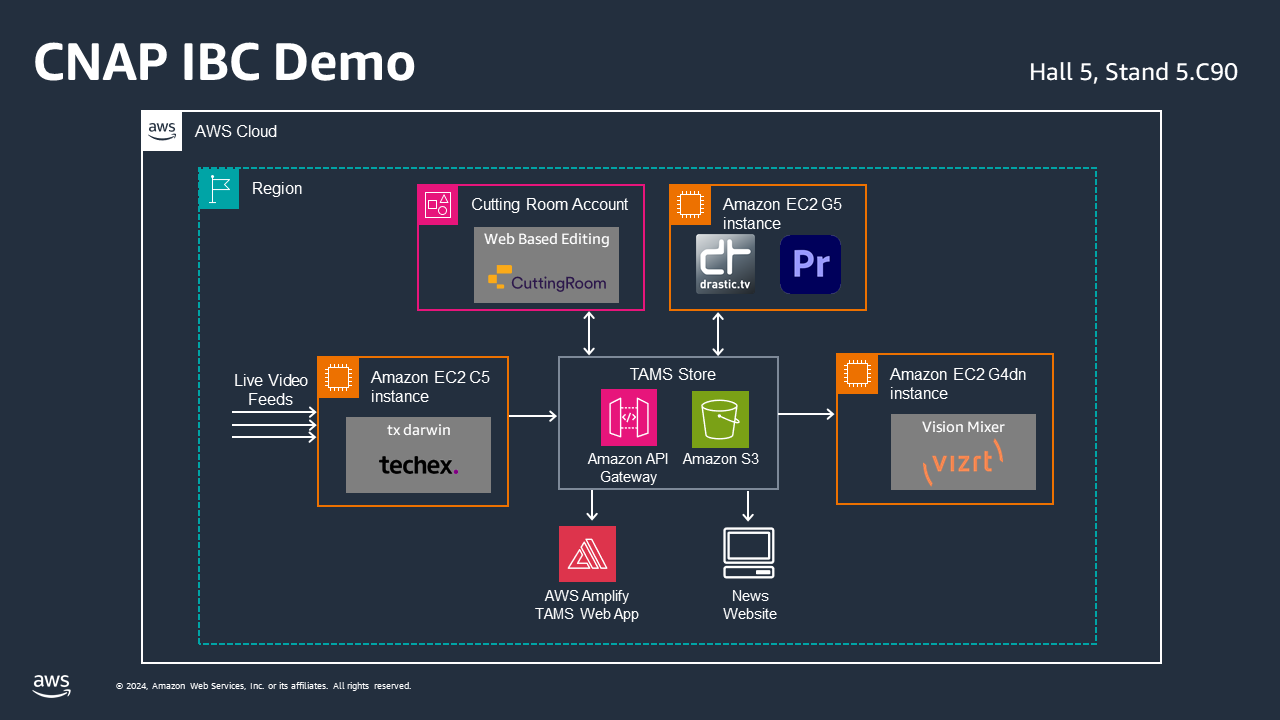The height and width of the screenshot is (720, 1280).
Task: Click the Amazon API Gateway icon
Action: (629, 417)
